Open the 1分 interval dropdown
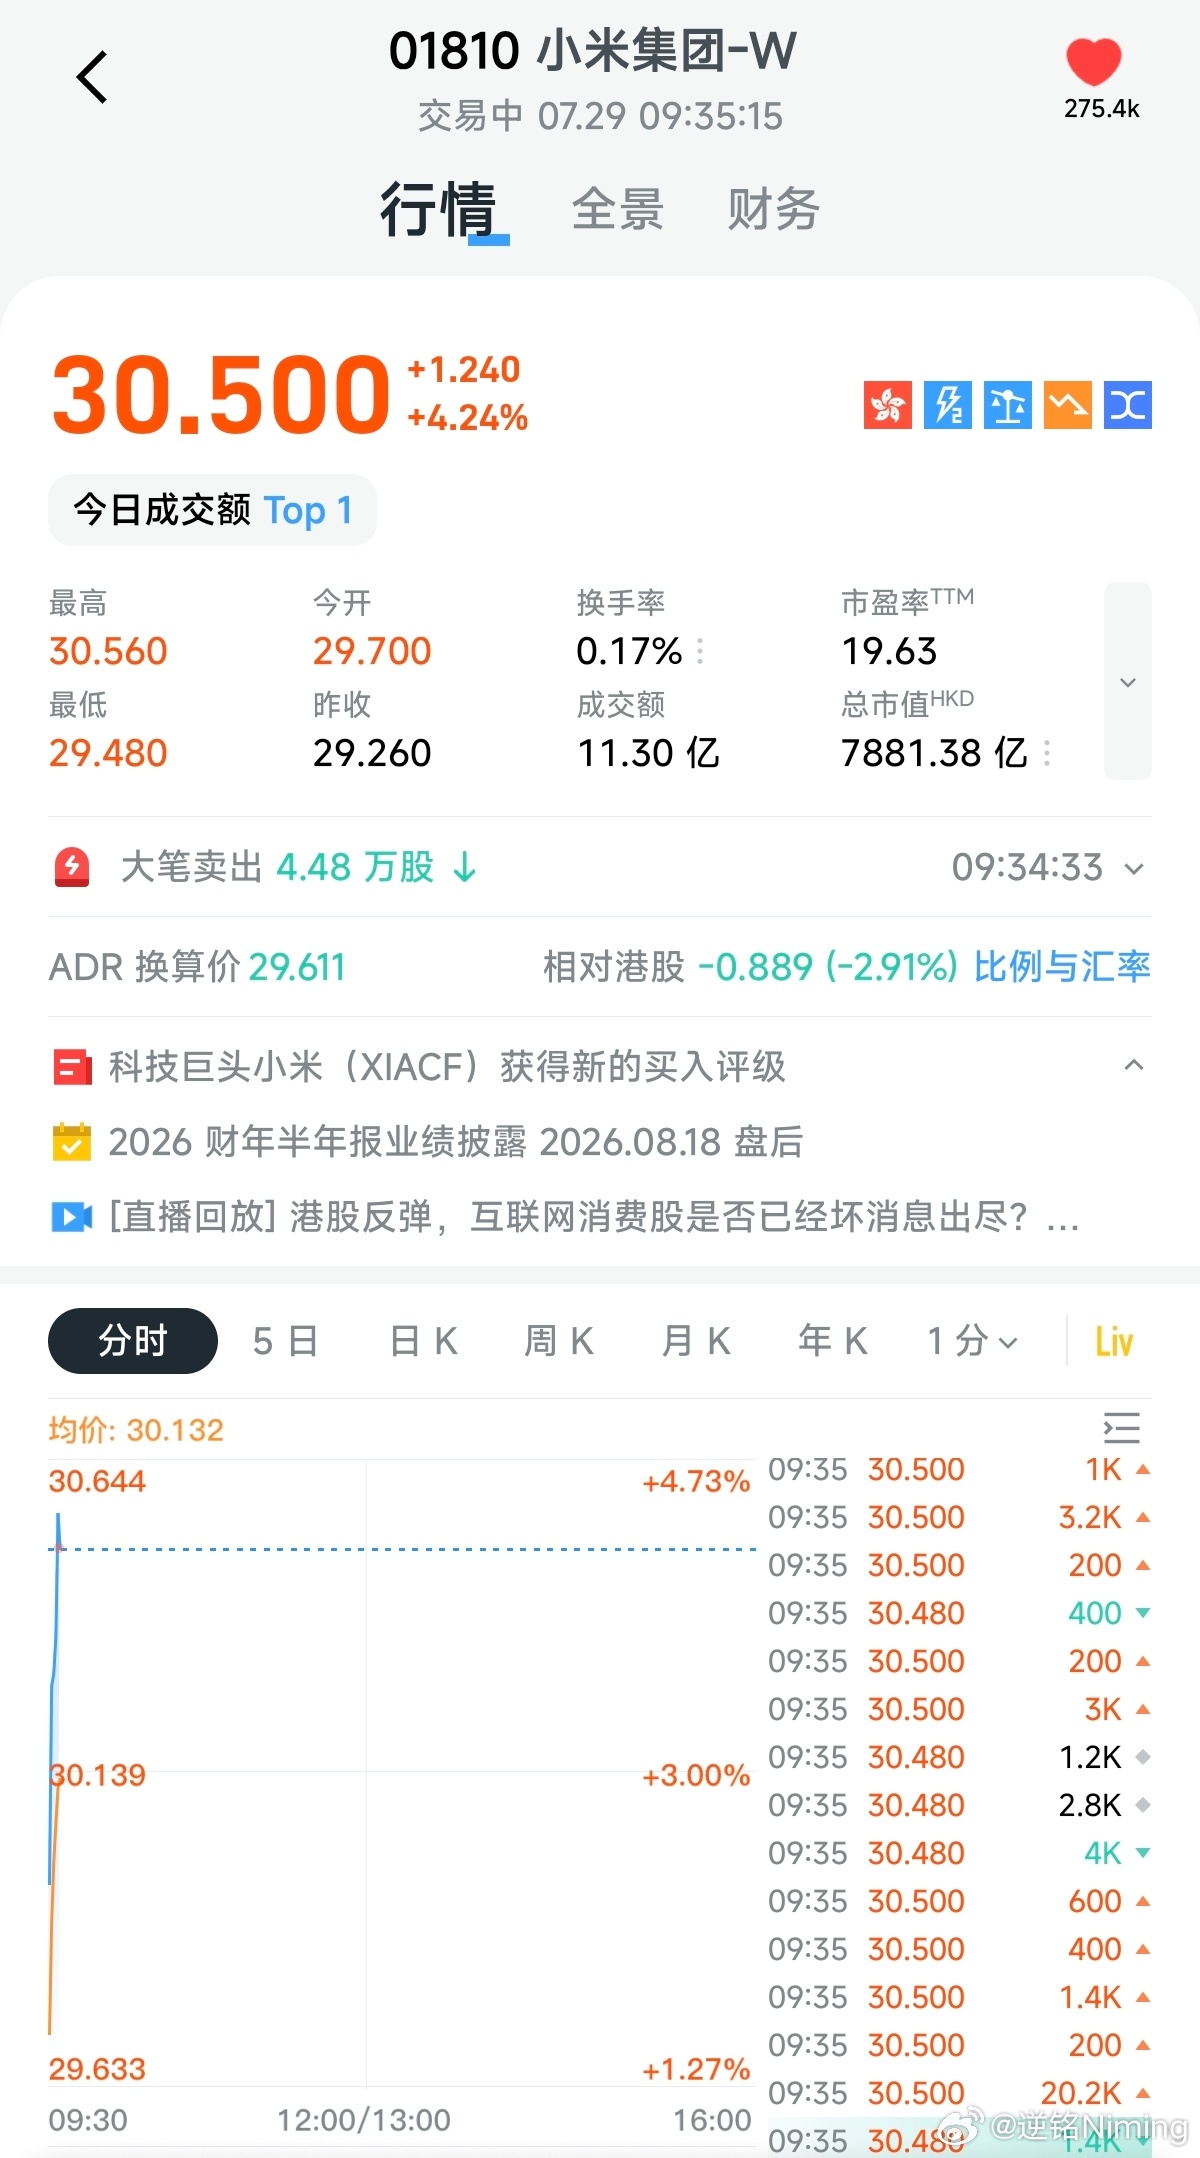1200x2158 pixels. click(x=972, y=1341)
